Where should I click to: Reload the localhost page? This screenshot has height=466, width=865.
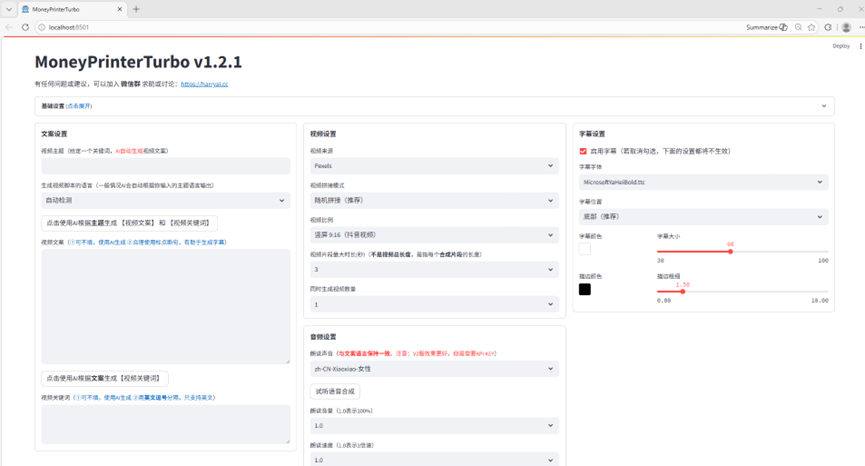pos(25,27)
